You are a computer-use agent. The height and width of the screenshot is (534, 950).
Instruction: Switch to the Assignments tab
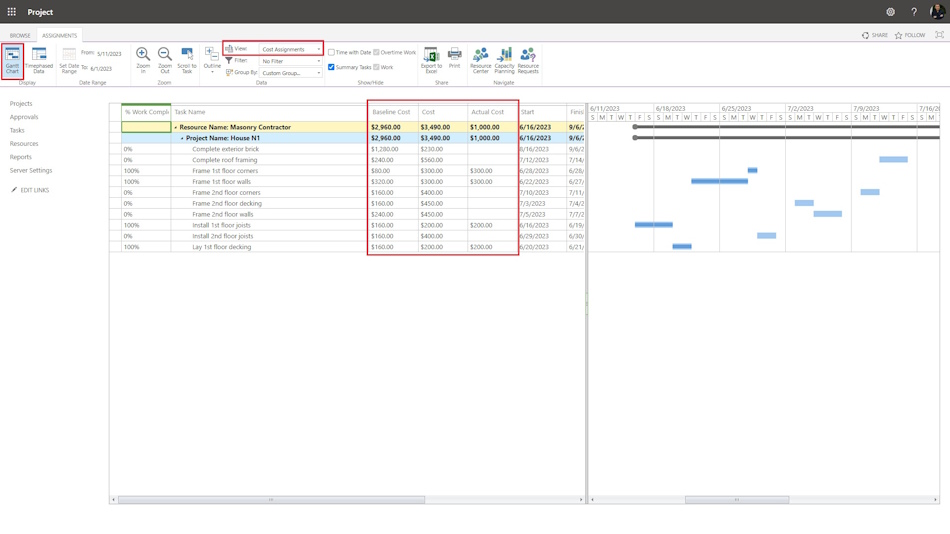point(59,35)
